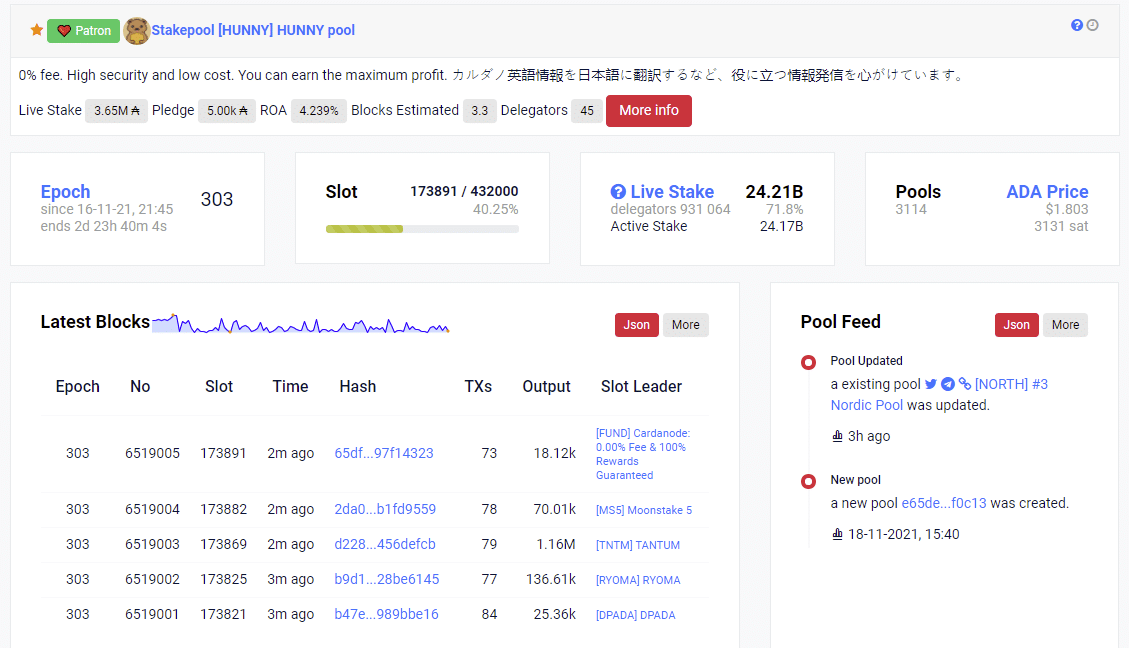Click Json button in Pool Feed
1129x648 pixels.
pyautogui.click(x=1016, y=324)
